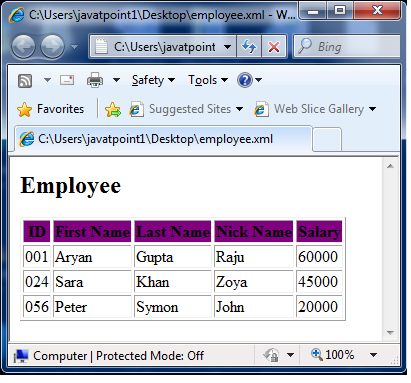Select the employee.xml tab

pos(163,139)
